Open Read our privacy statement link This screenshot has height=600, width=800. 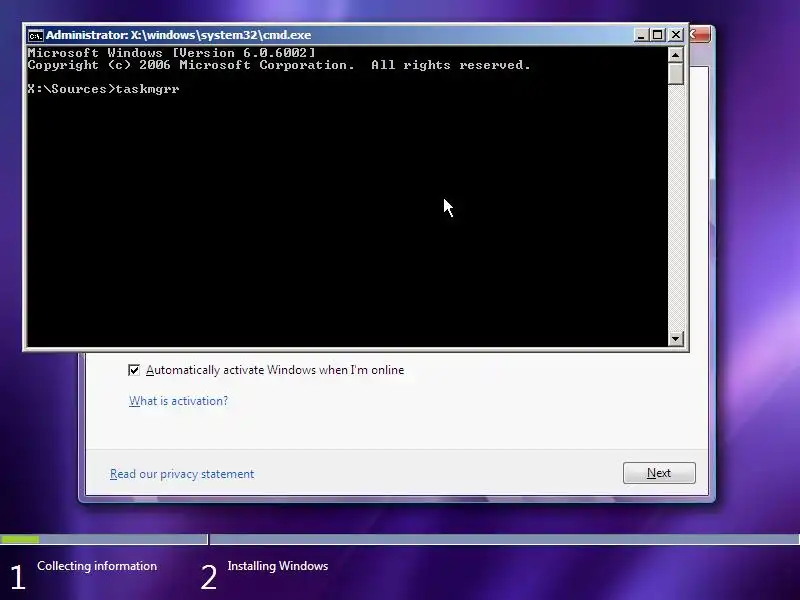182,474
